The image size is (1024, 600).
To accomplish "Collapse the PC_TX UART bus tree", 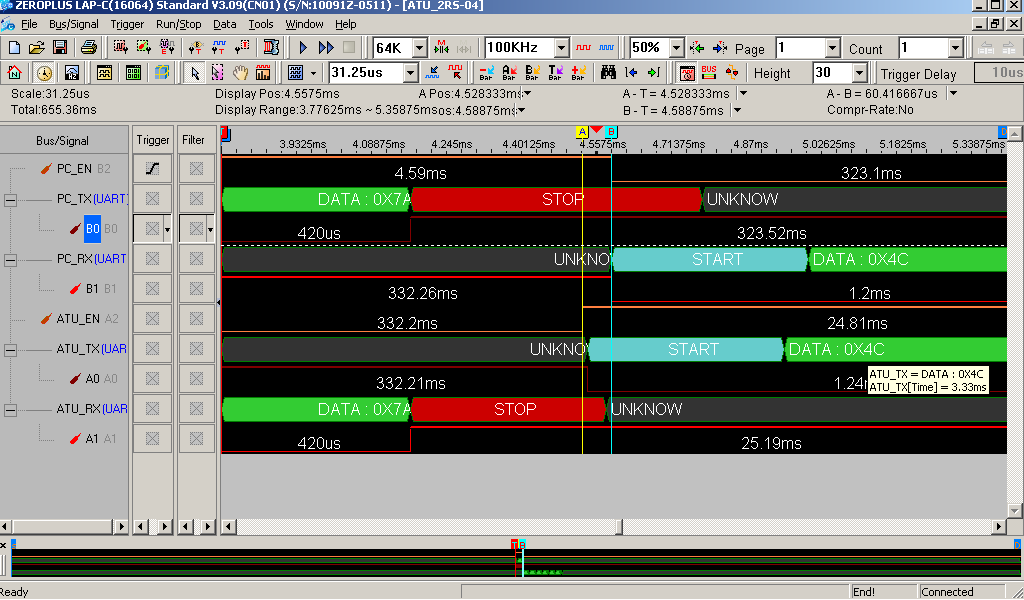I will point(11,199).
